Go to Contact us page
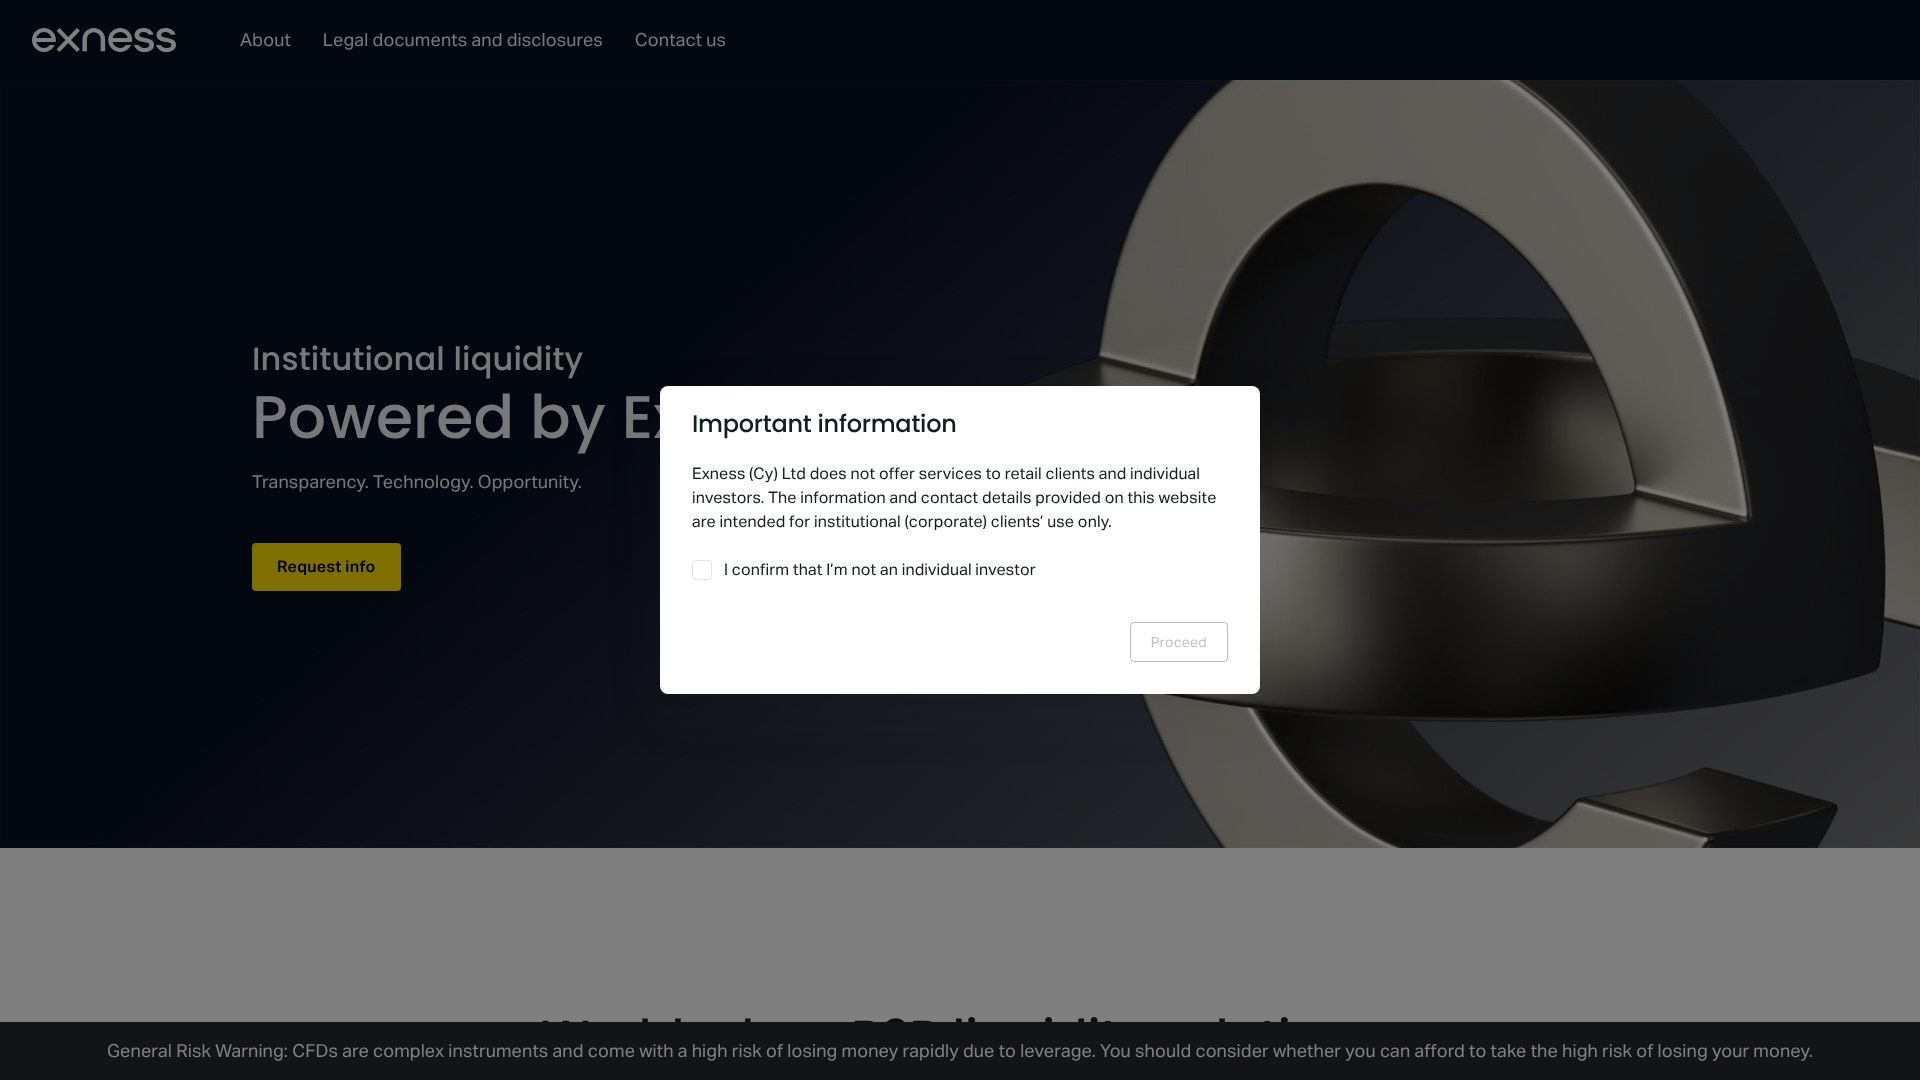This screenshot has width=1920, height=1080. click(x=680, y=40)
